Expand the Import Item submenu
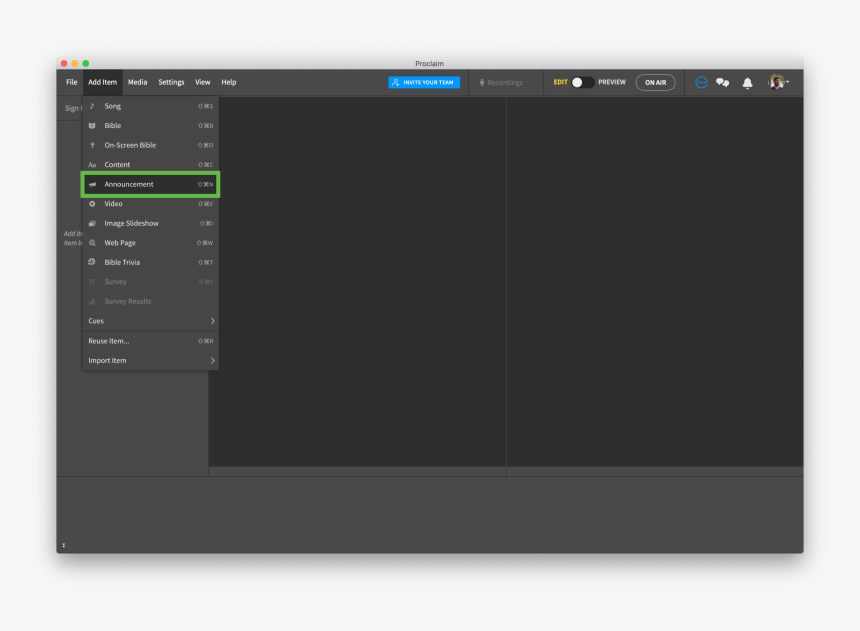Screen dimensions: 860x631 150,360
